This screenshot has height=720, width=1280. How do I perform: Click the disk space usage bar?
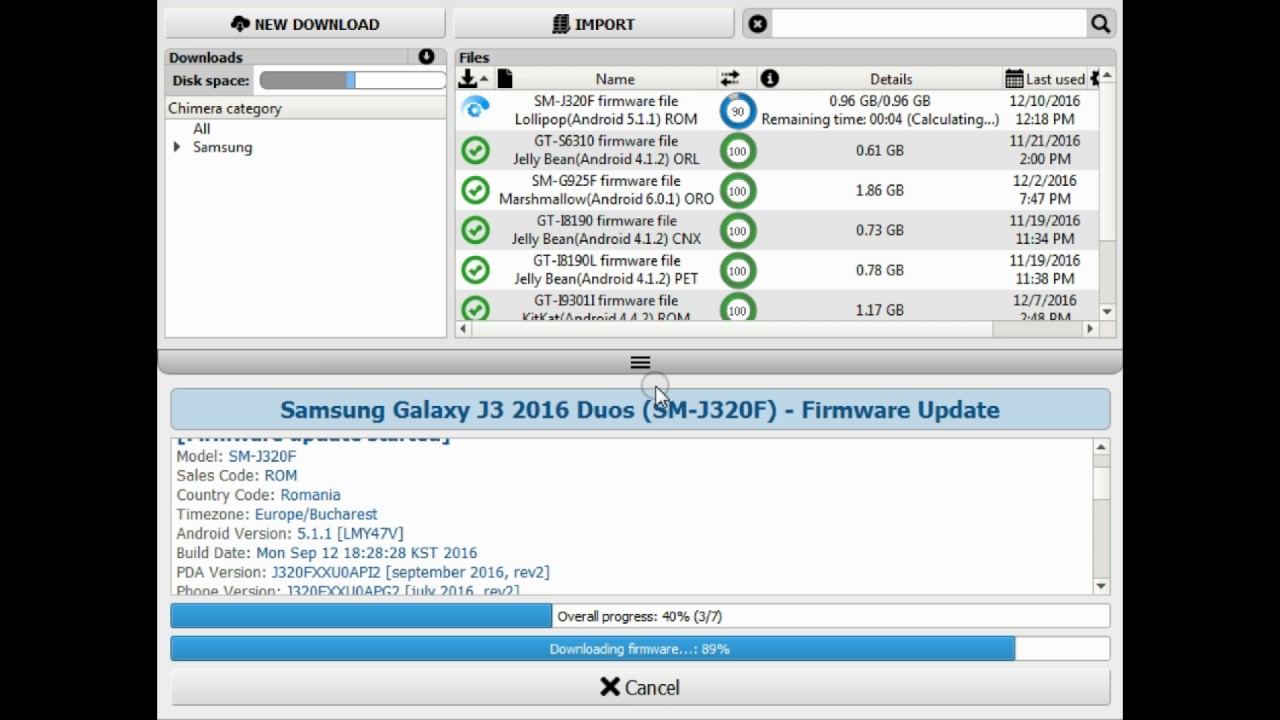tap(352, 80)
